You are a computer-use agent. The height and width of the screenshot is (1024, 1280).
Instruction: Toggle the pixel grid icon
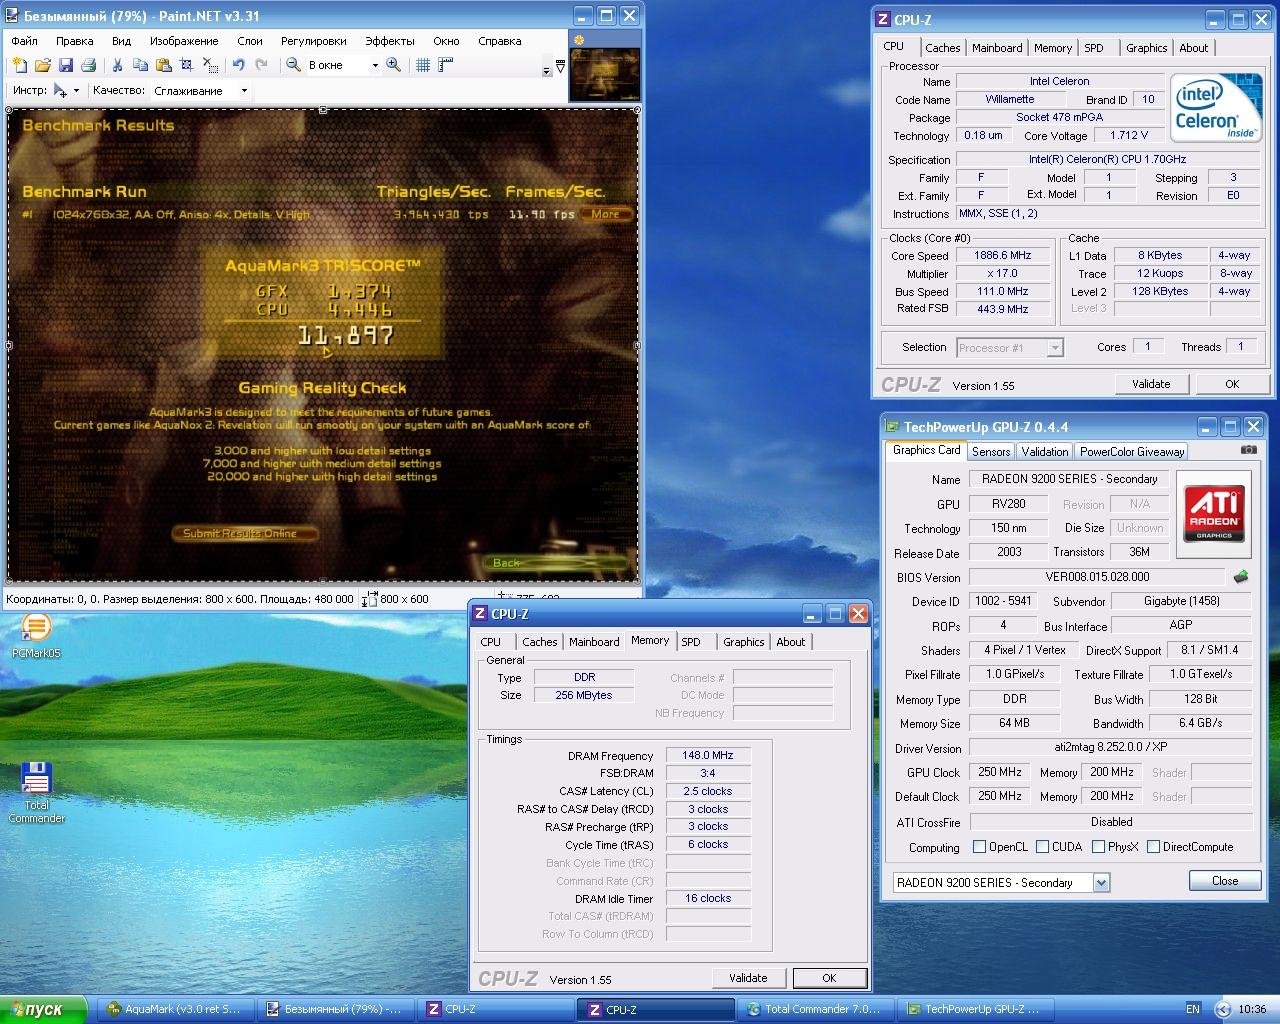point(423,65)
